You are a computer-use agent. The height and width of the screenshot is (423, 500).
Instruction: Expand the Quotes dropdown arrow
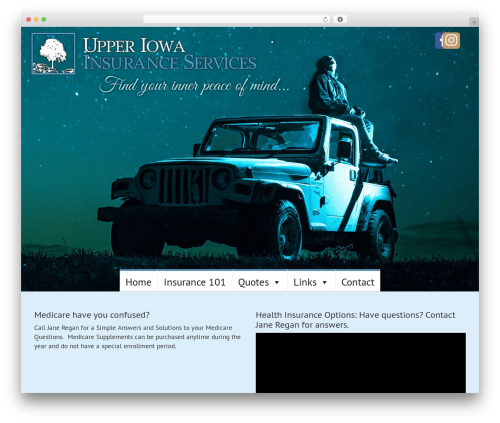277,283
